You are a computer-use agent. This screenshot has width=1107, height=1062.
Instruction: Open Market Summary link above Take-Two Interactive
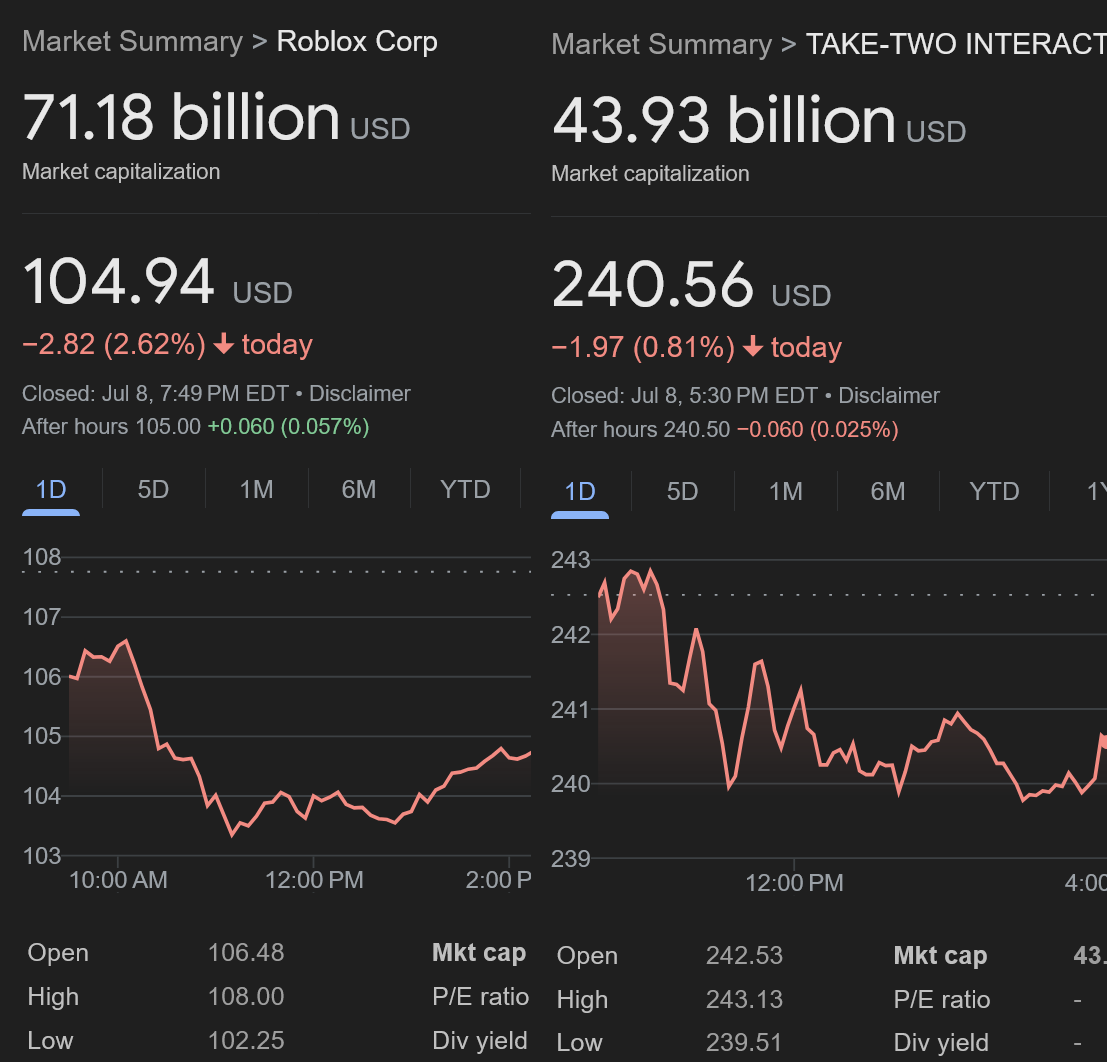pos(662,44)
